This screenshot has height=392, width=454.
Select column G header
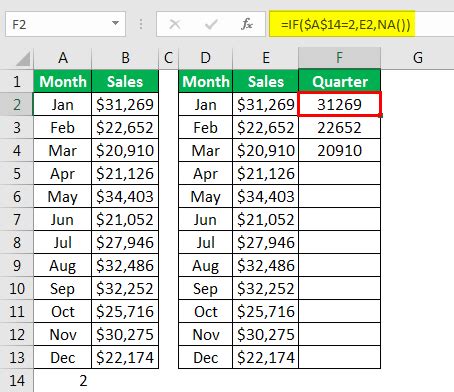pyautogui.click(x=417, y=58)
